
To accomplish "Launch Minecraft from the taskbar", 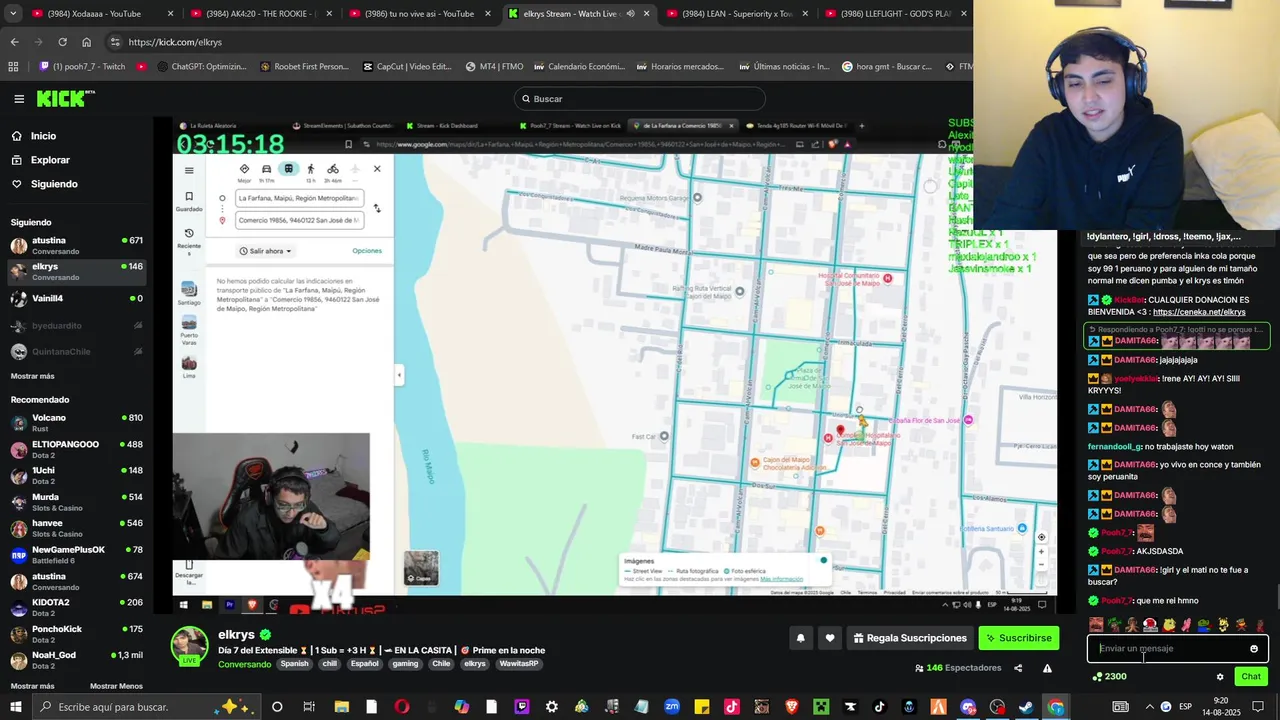I will point(820,707).
